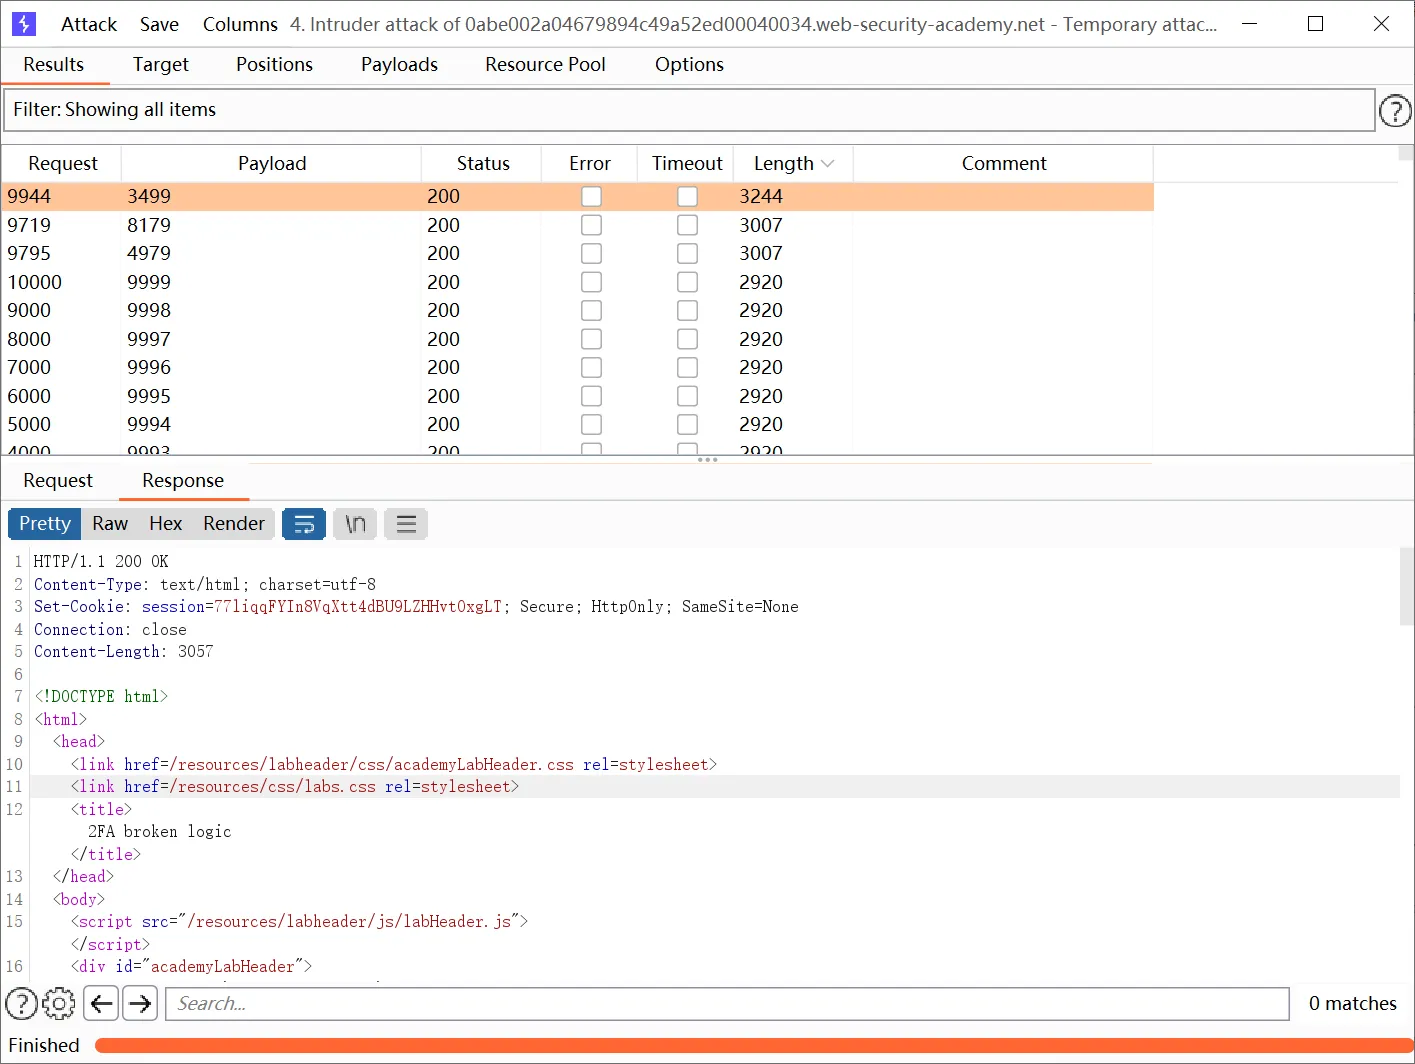Toggle the word wrap icon in response toolbar
The height and width of the screenshot is (1064, 1415).
pos(304,524)
